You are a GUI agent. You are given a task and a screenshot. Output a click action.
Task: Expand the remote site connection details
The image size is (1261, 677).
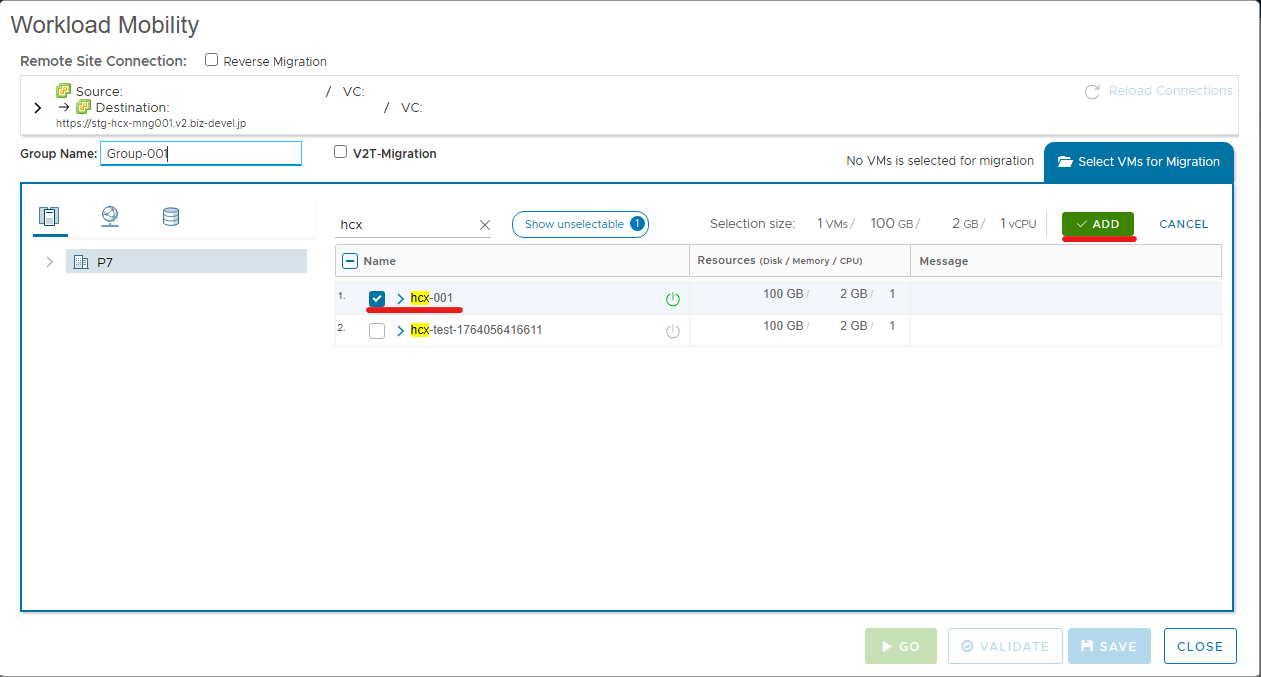pos(38,108)
